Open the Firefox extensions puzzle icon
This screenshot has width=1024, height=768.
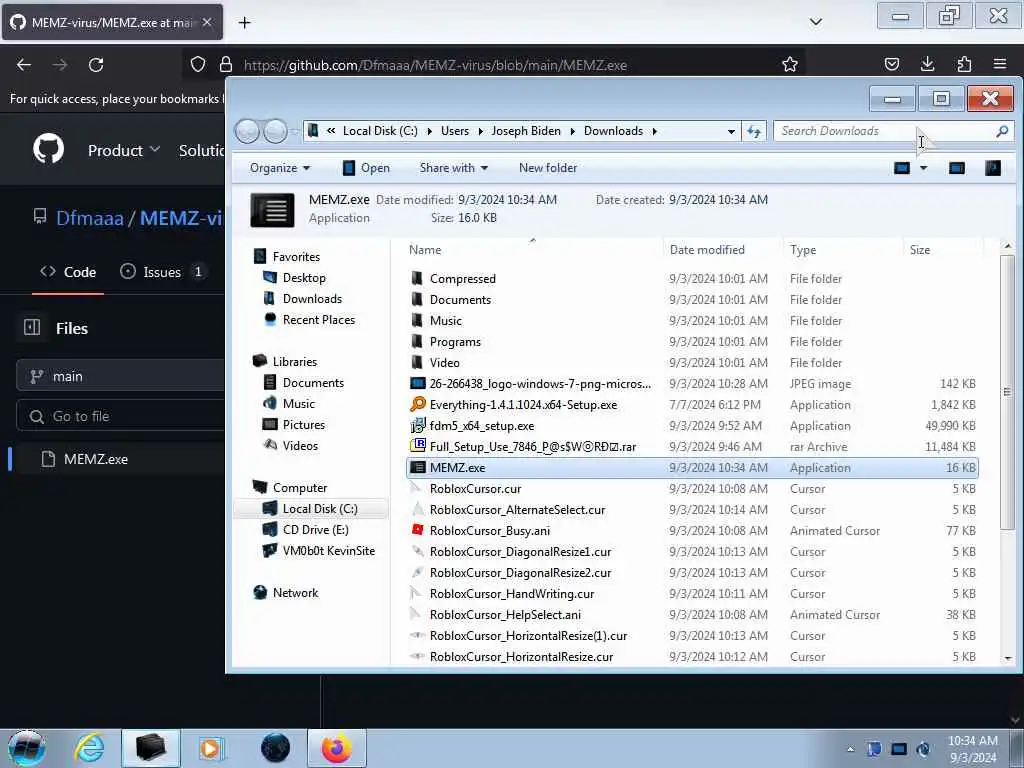964,64
